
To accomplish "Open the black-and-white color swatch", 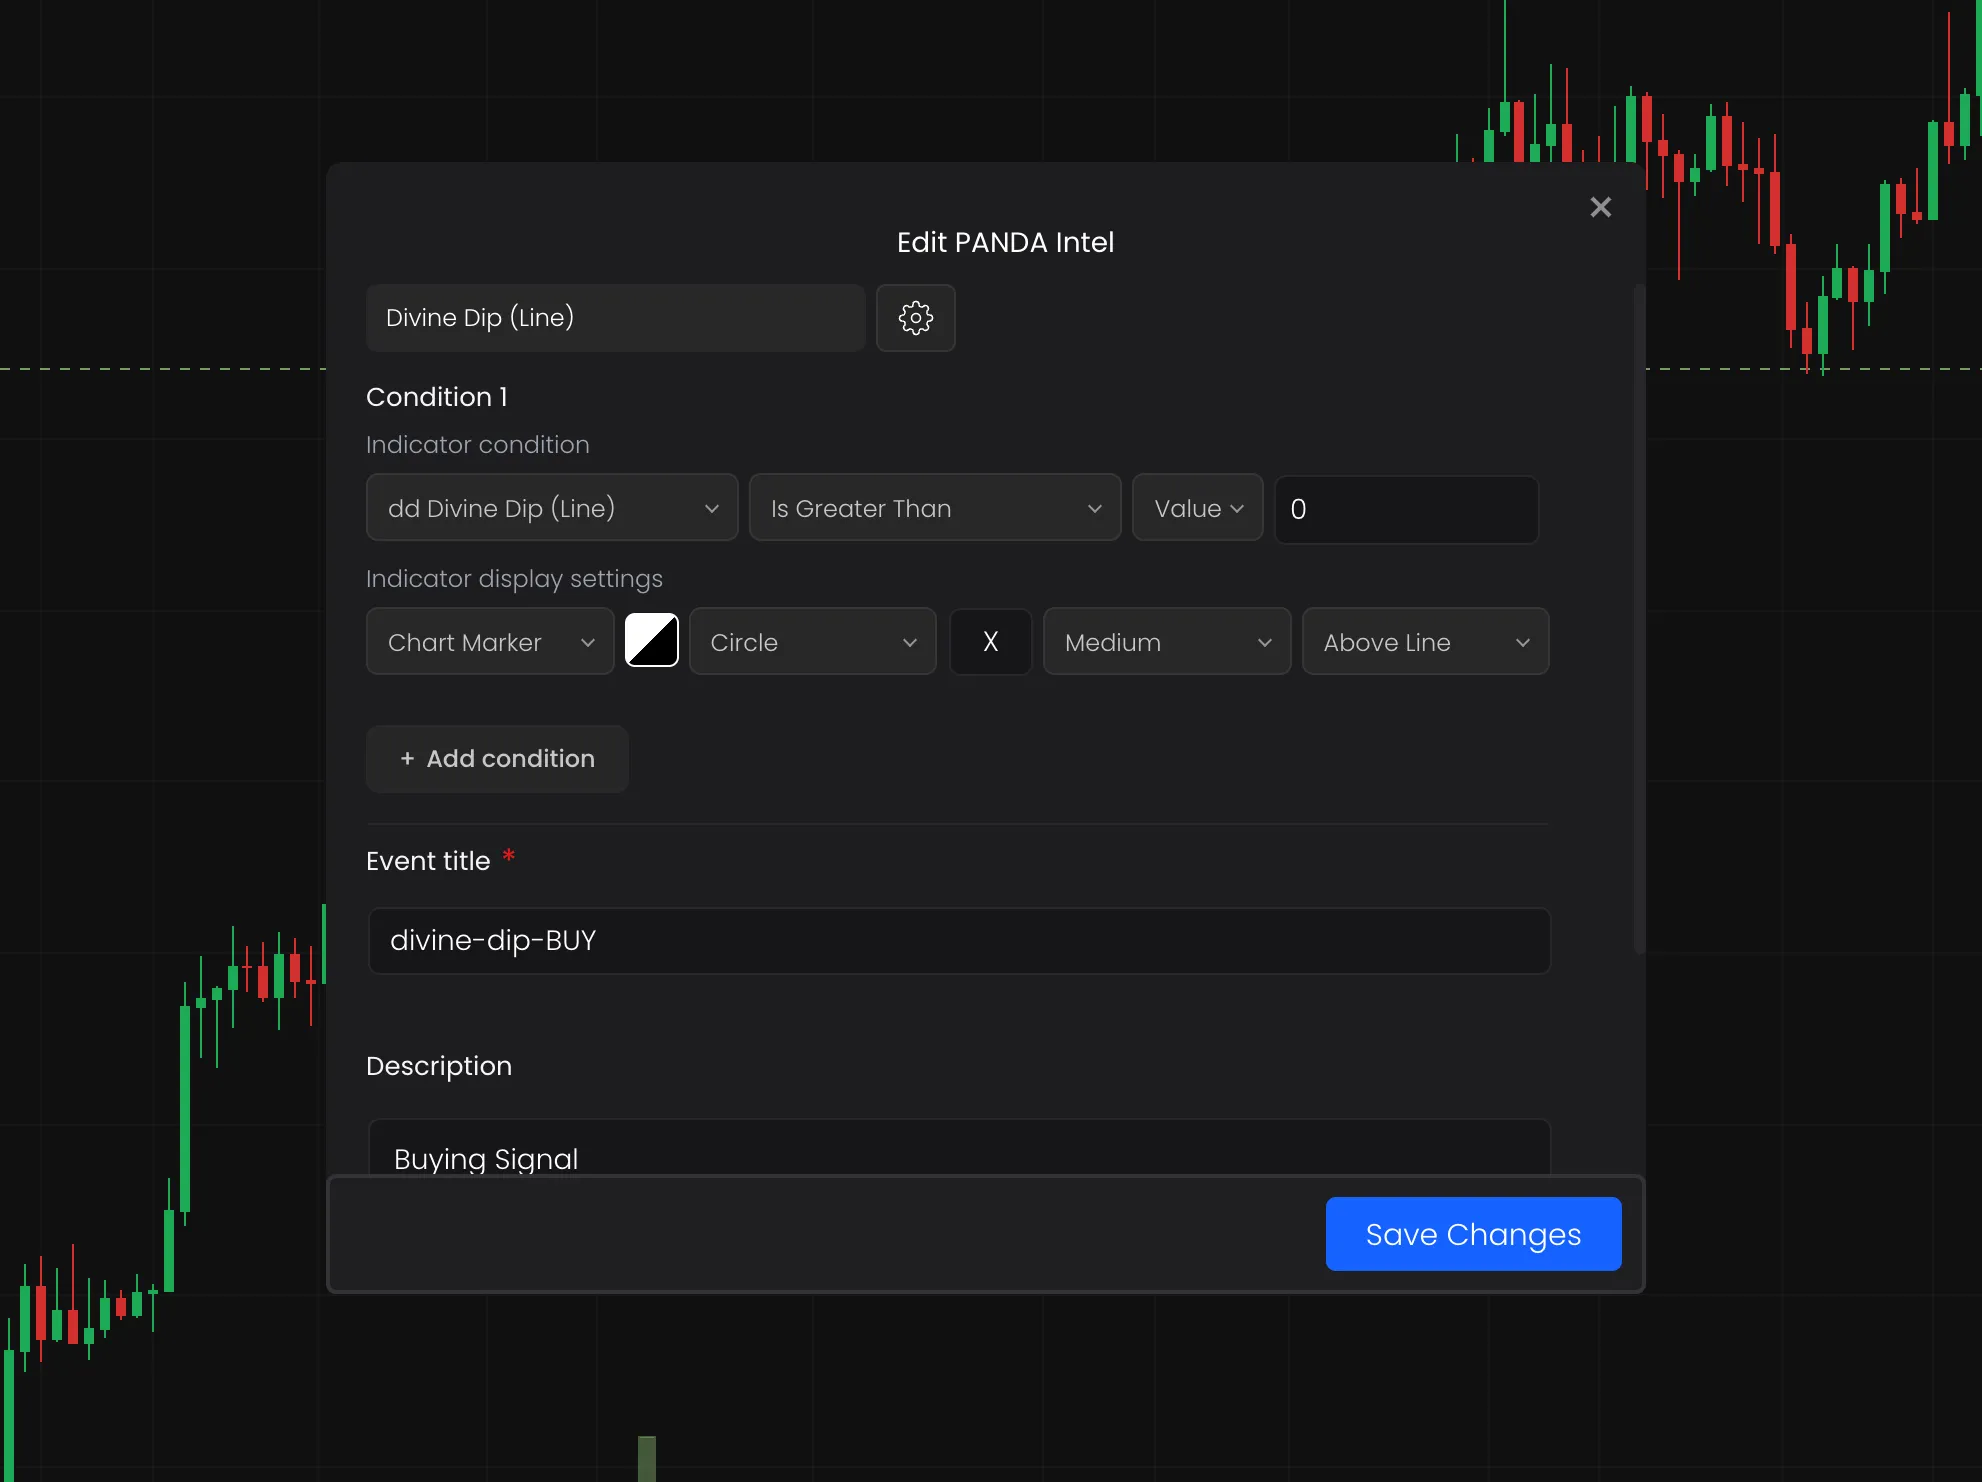I will point(651,641).
